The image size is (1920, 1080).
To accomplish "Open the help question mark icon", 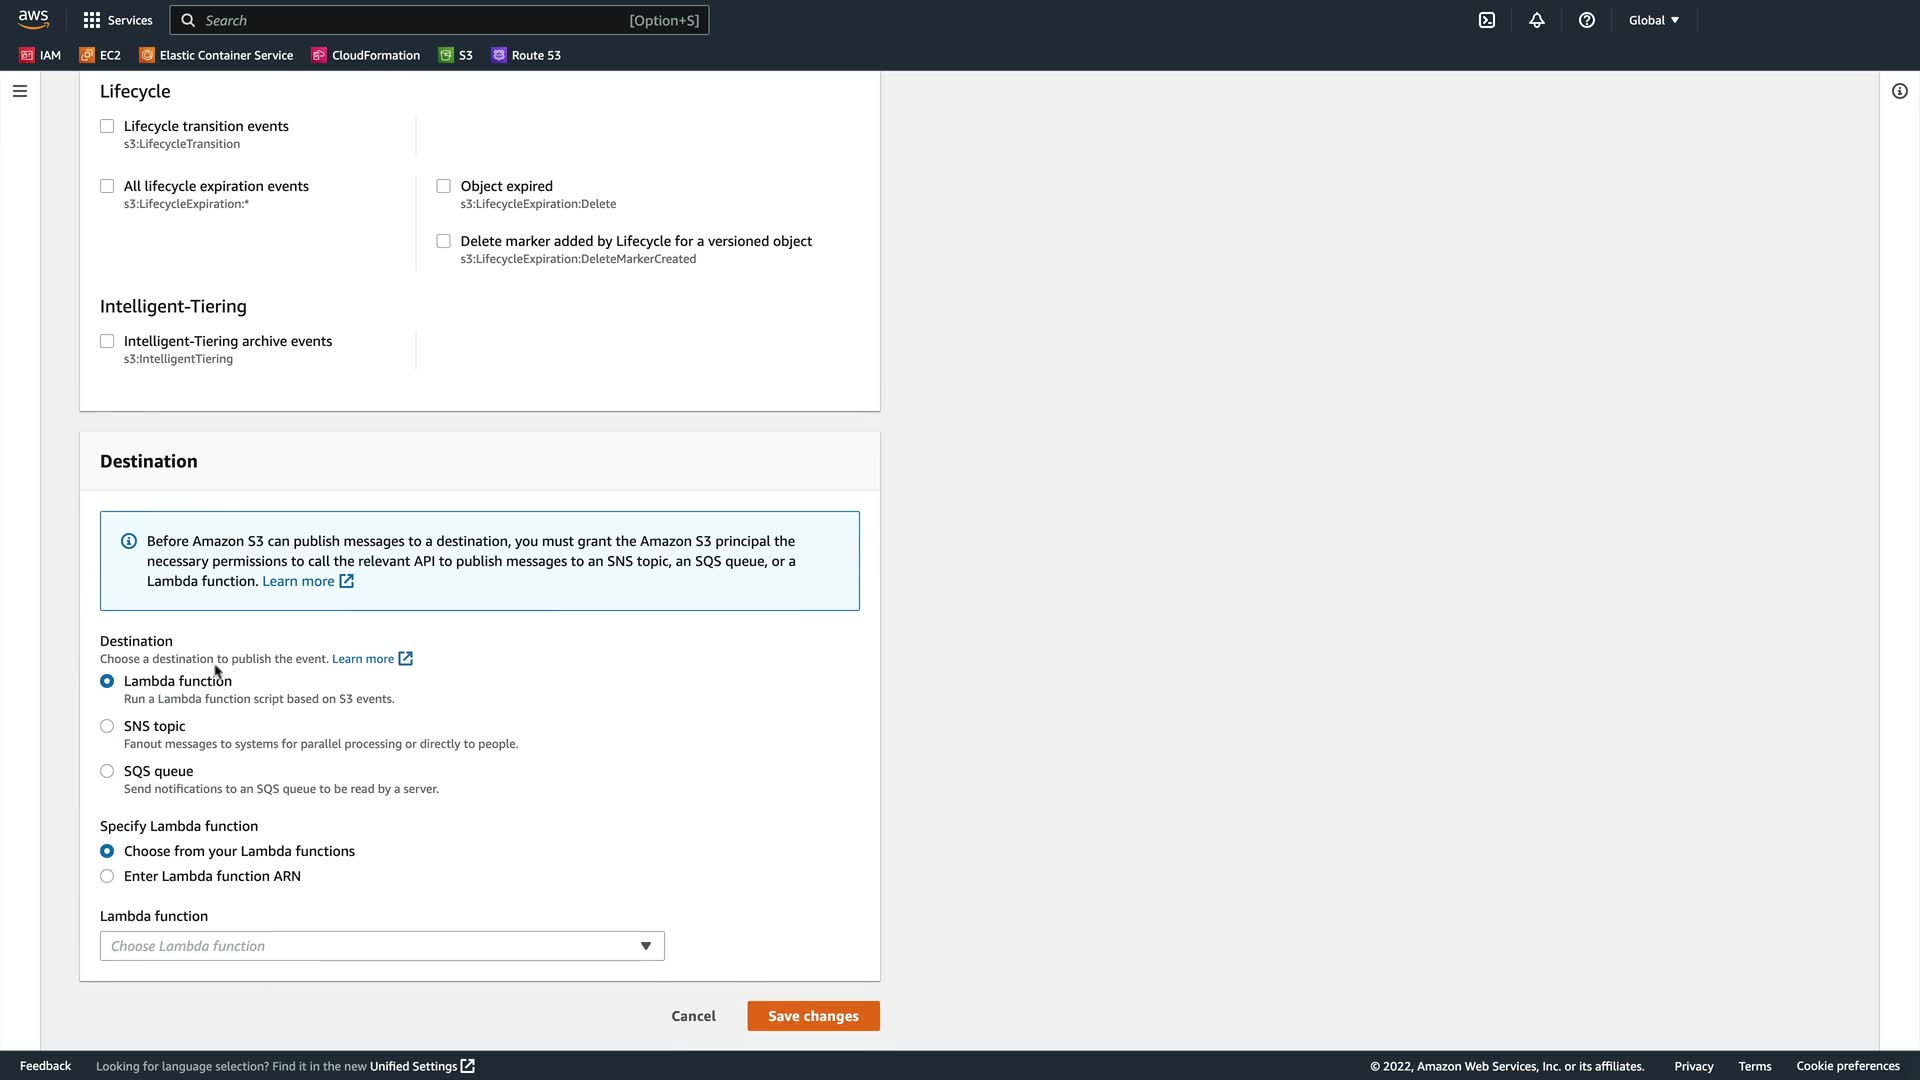I will (1587, 20).
